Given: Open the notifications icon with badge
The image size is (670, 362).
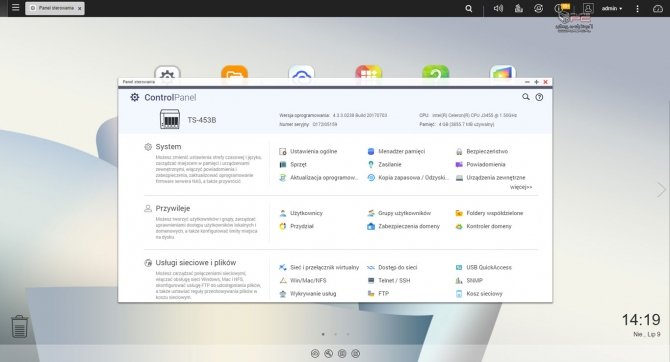Looking at the screenshot, I should coord(561,8).
